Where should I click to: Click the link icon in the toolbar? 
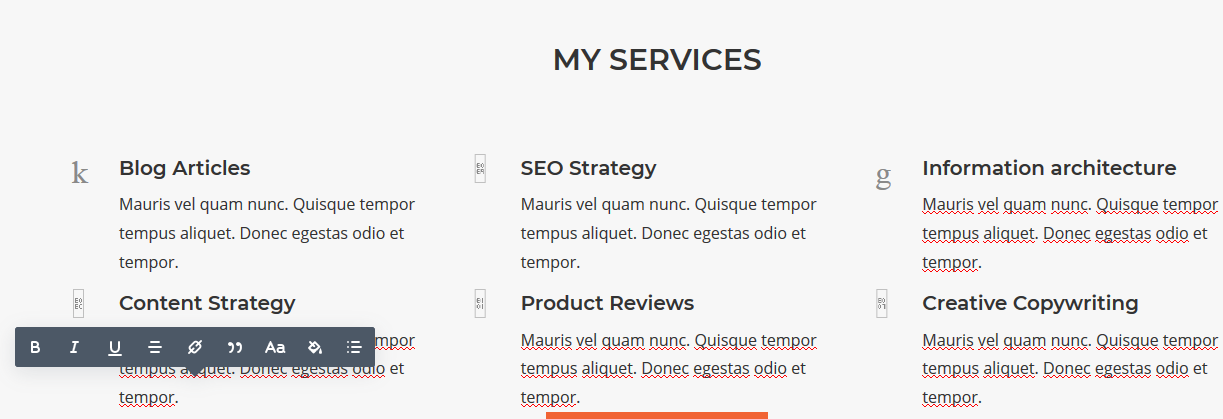click(x=195, y=348)
